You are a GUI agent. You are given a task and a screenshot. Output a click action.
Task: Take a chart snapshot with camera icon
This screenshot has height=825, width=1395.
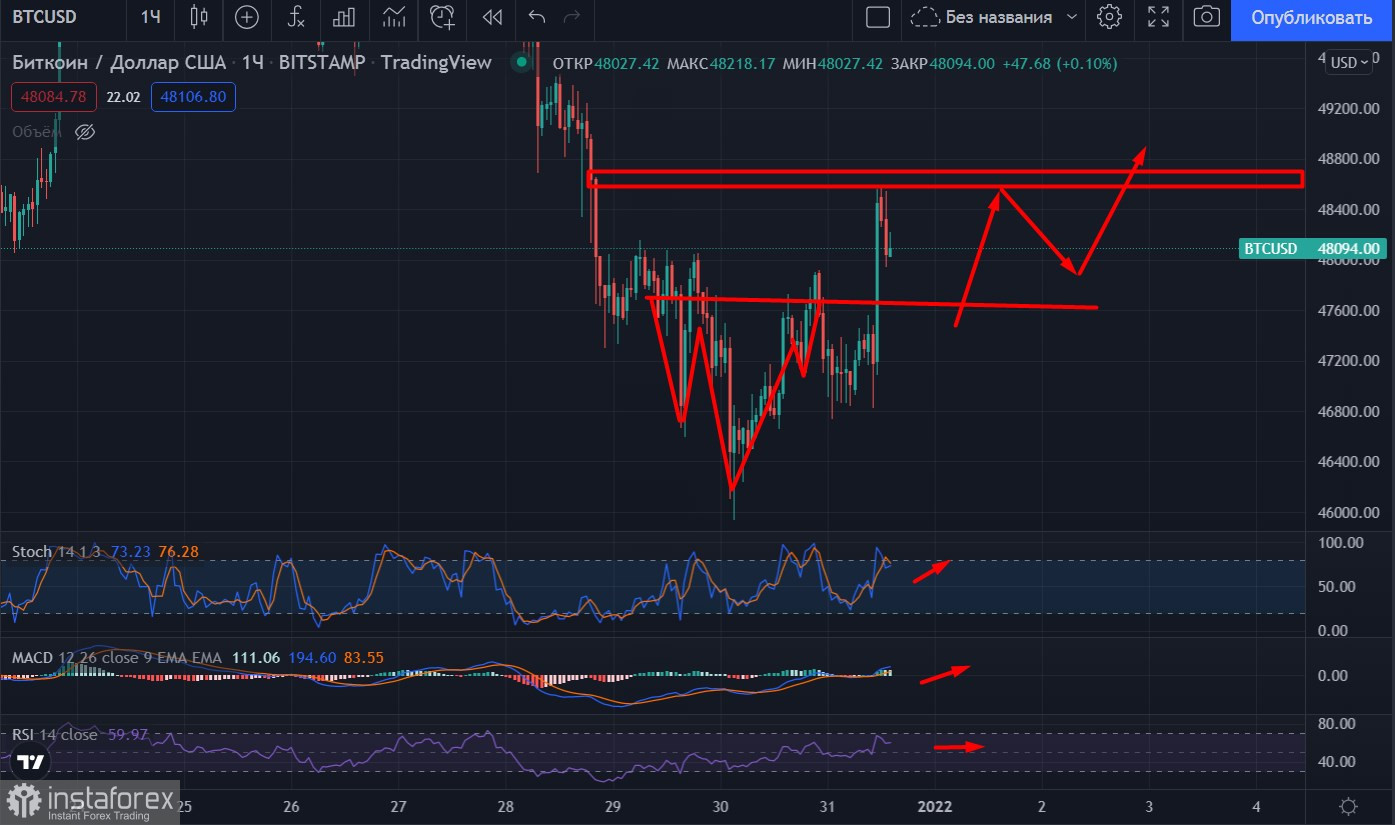(x=1208, y=17)
